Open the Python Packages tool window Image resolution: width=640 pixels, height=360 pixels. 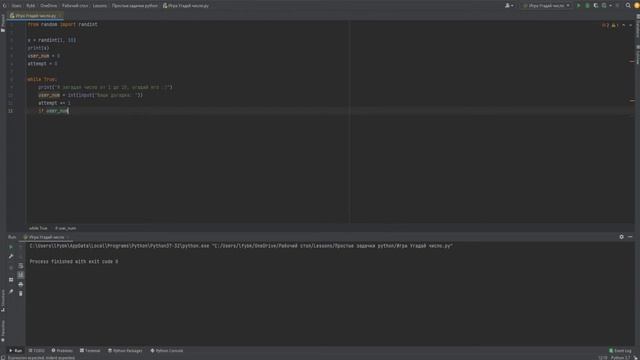(x=125, y=351)
